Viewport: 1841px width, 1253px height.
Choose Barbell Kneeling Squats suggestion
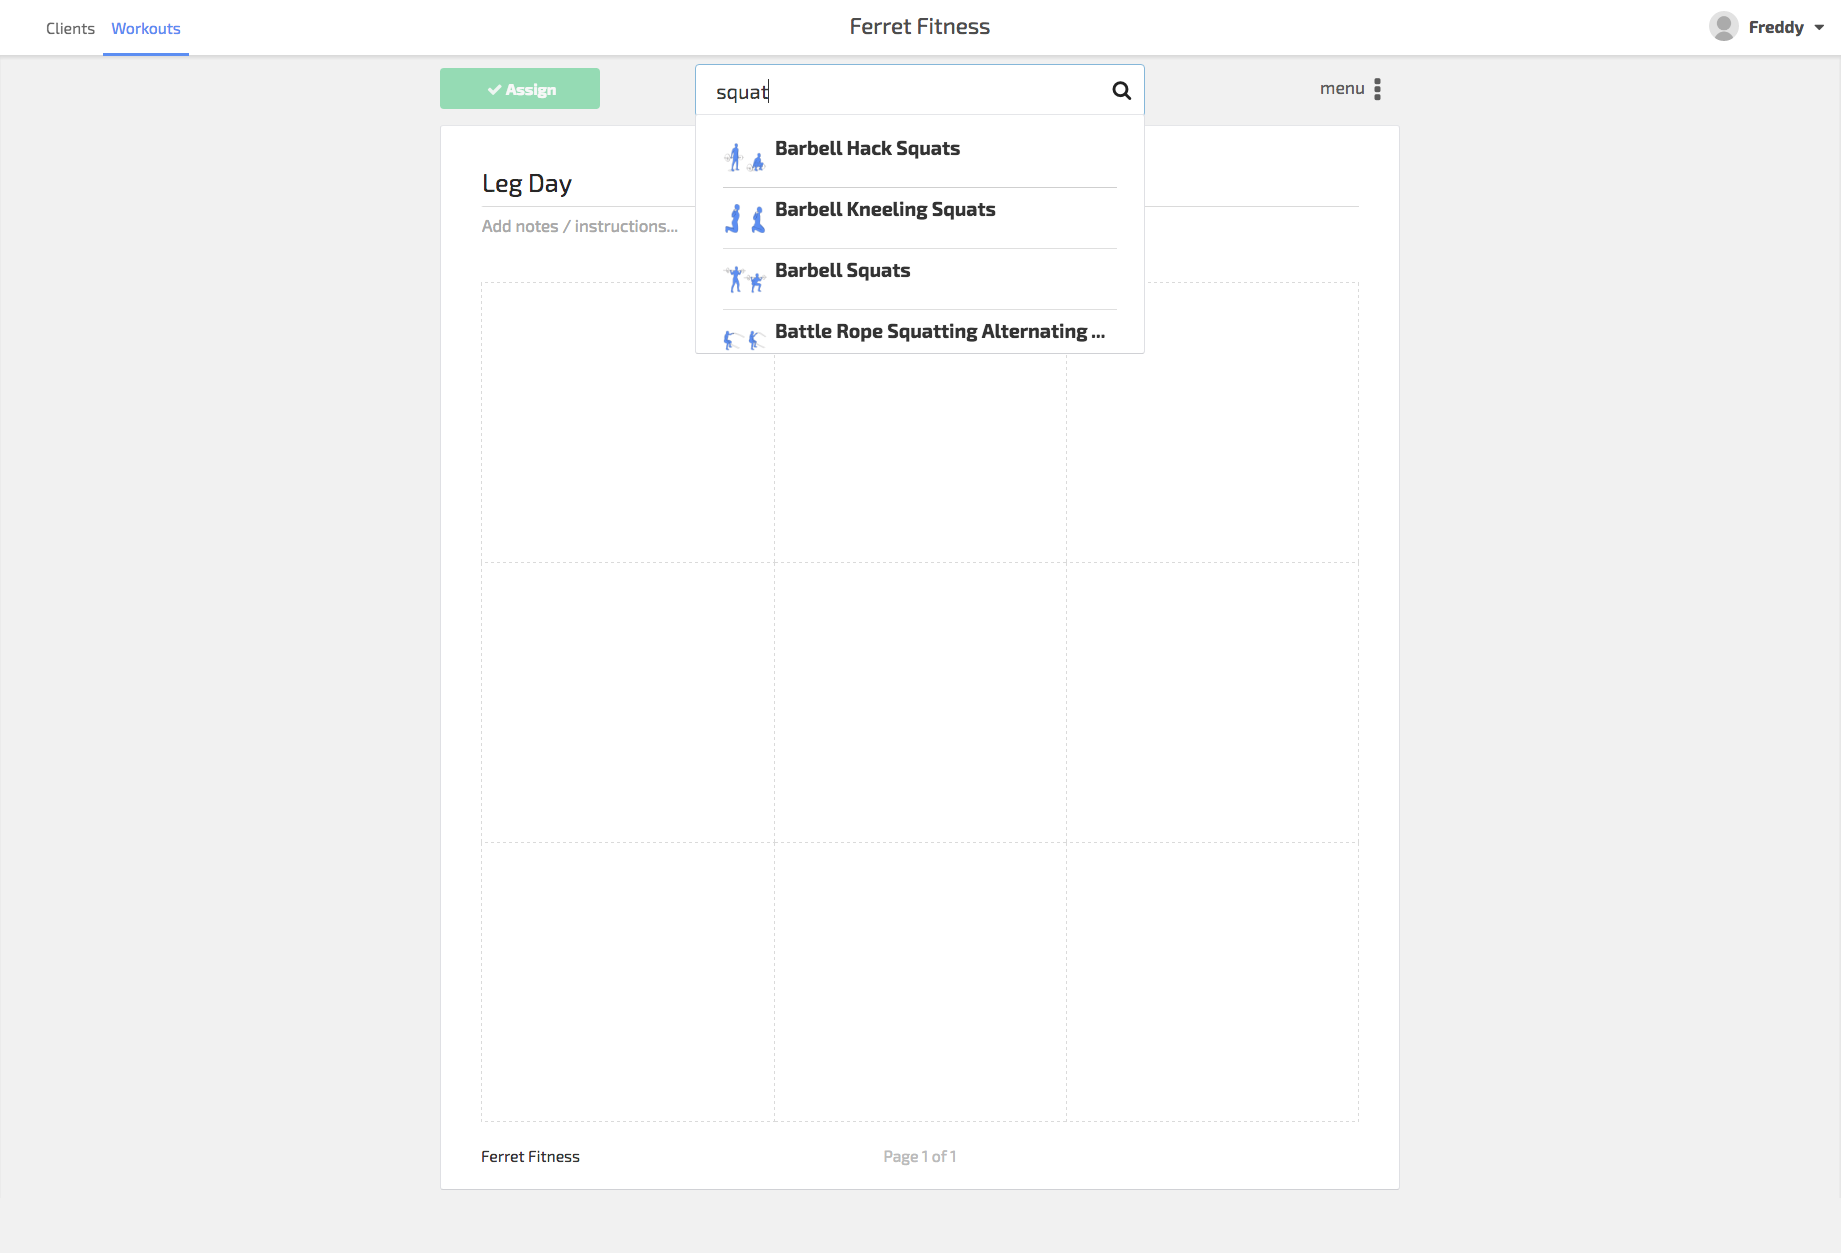tap(920, 218)
